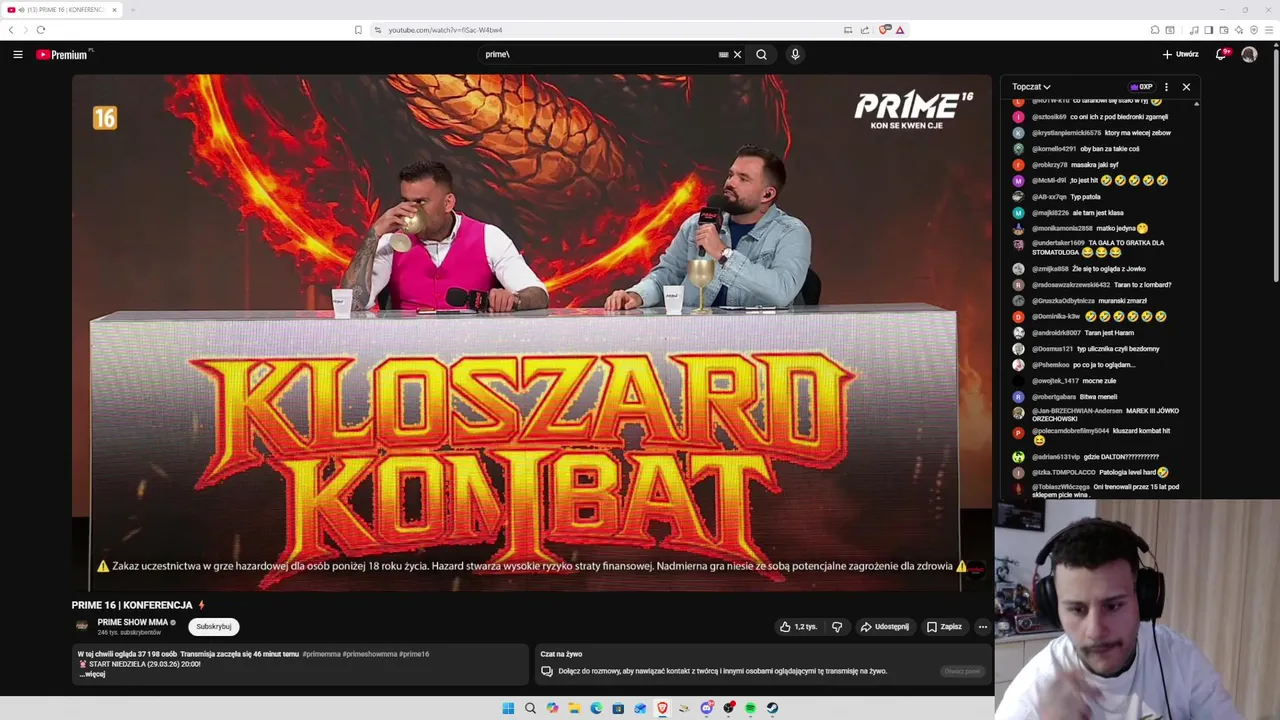
Task: Click the search magnifier button
Action: pyautogui.click(x=761, y=54)
